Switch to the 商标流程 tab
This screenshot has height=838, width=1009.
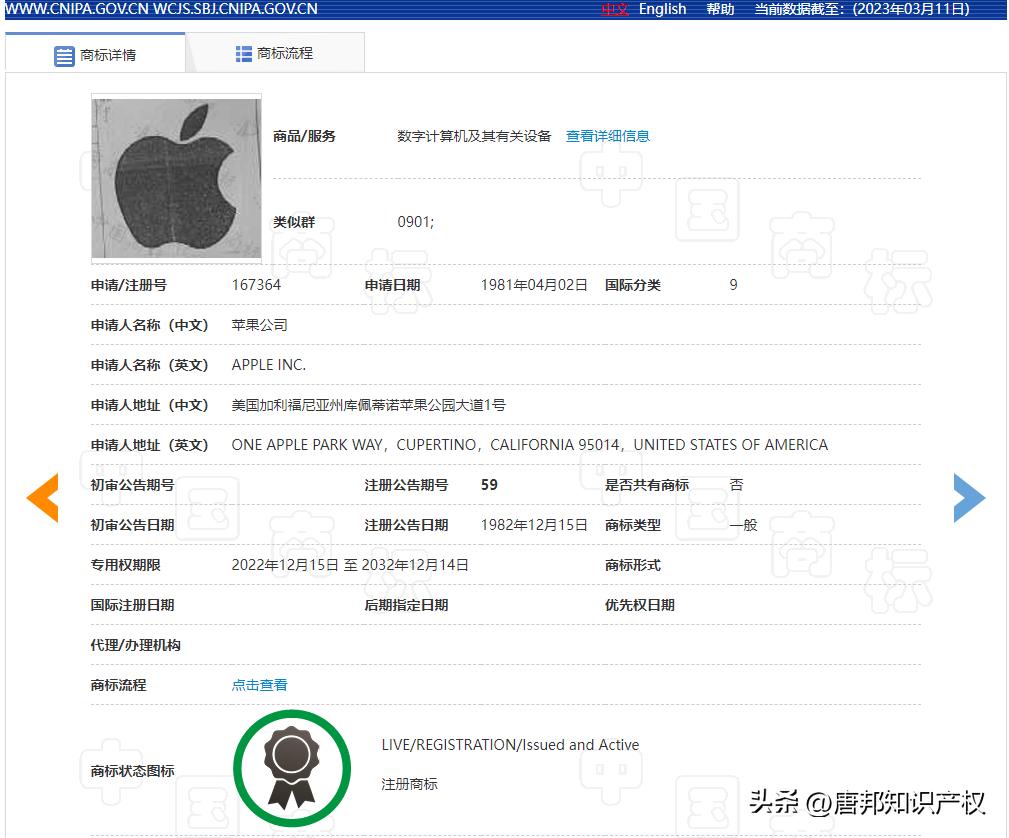coord(285,52)
